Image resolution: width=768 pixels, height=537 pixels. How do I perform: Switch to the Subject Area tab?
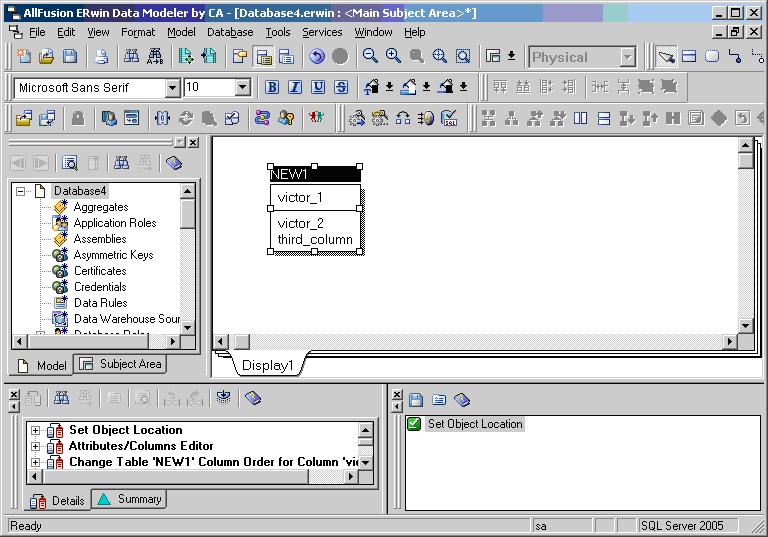pos(120,364)
